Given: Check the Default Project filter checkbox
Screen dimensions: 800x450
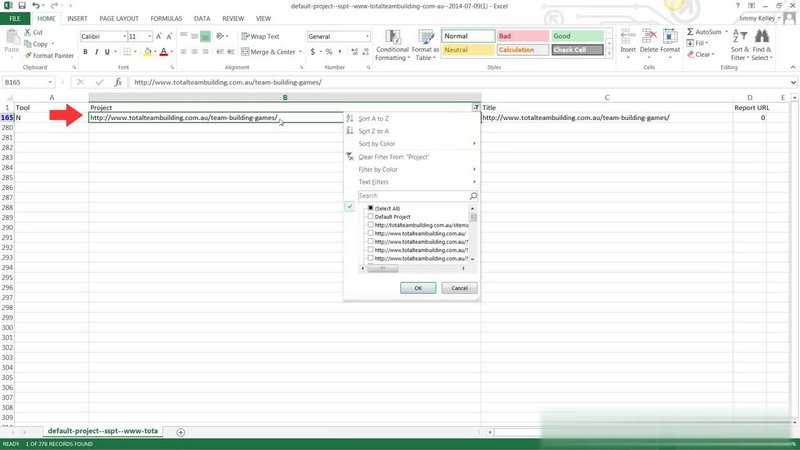Looking at the screenshot, I should [370, 216].
